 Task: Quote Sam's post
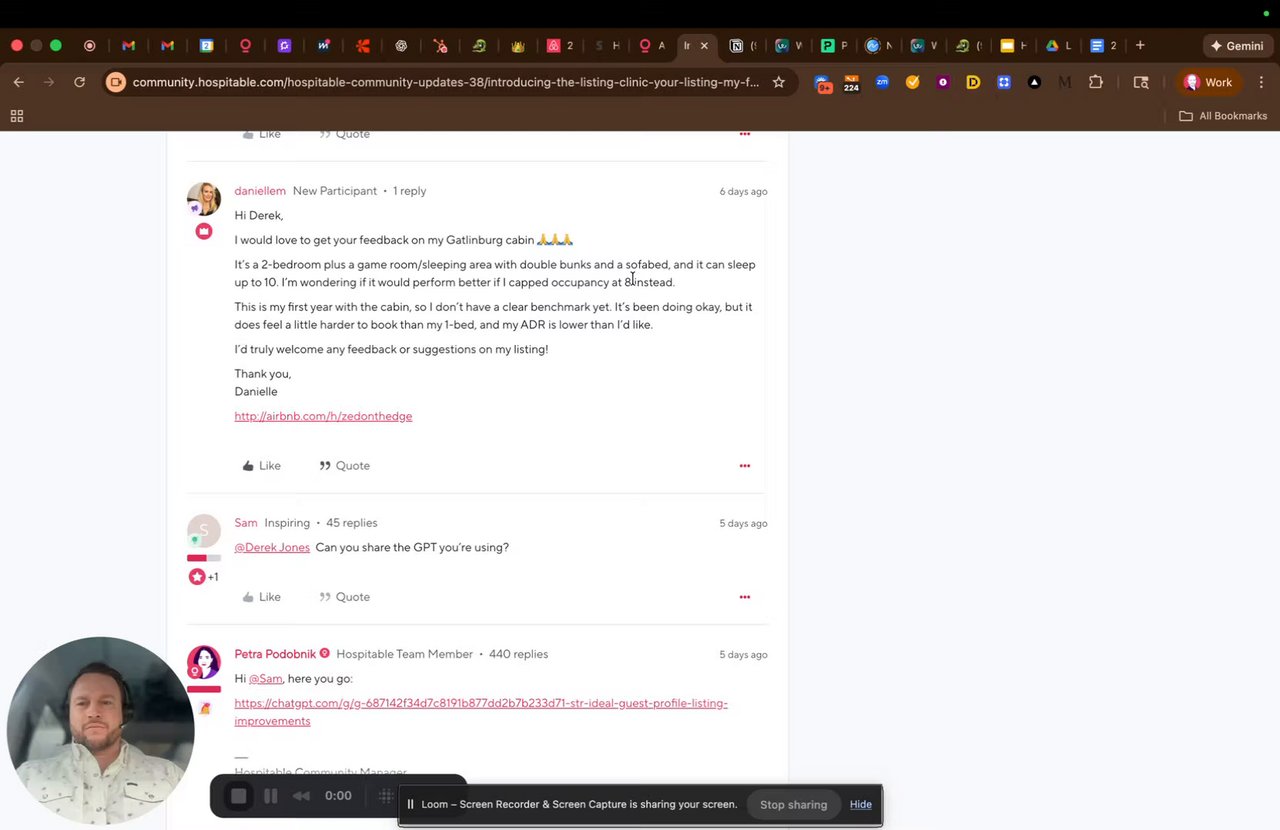tap(345, 597)
